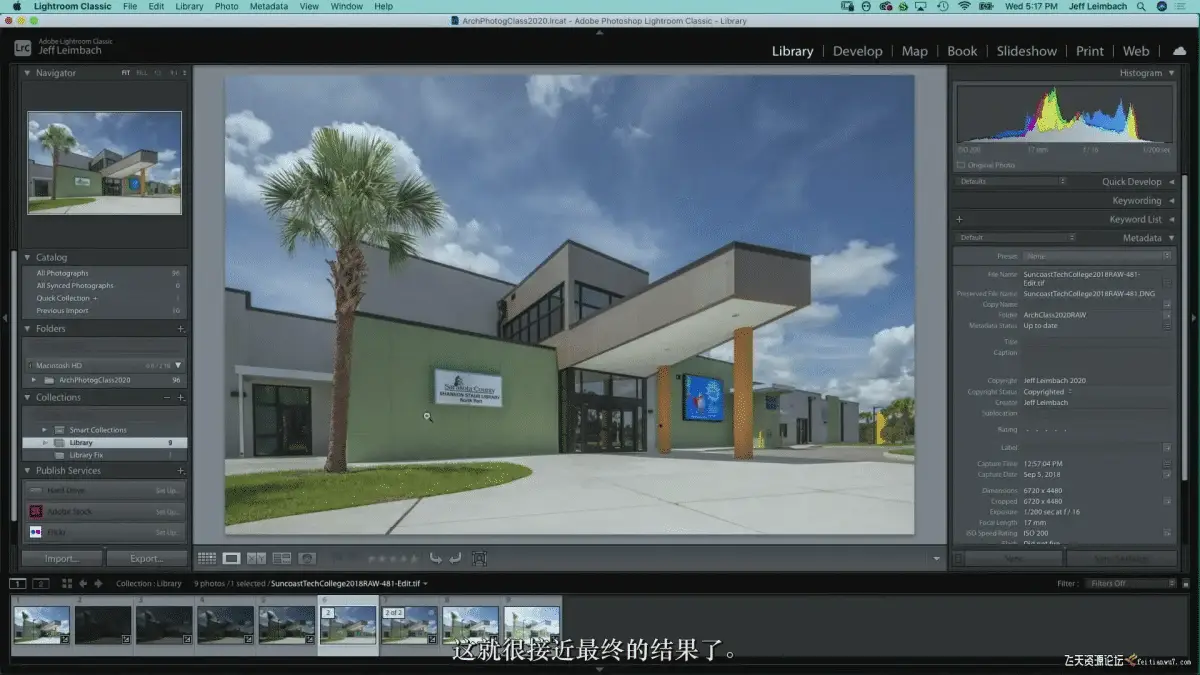Enable Original Photo checkbox
Screen dimensions: 1200x675
point(961,165)
